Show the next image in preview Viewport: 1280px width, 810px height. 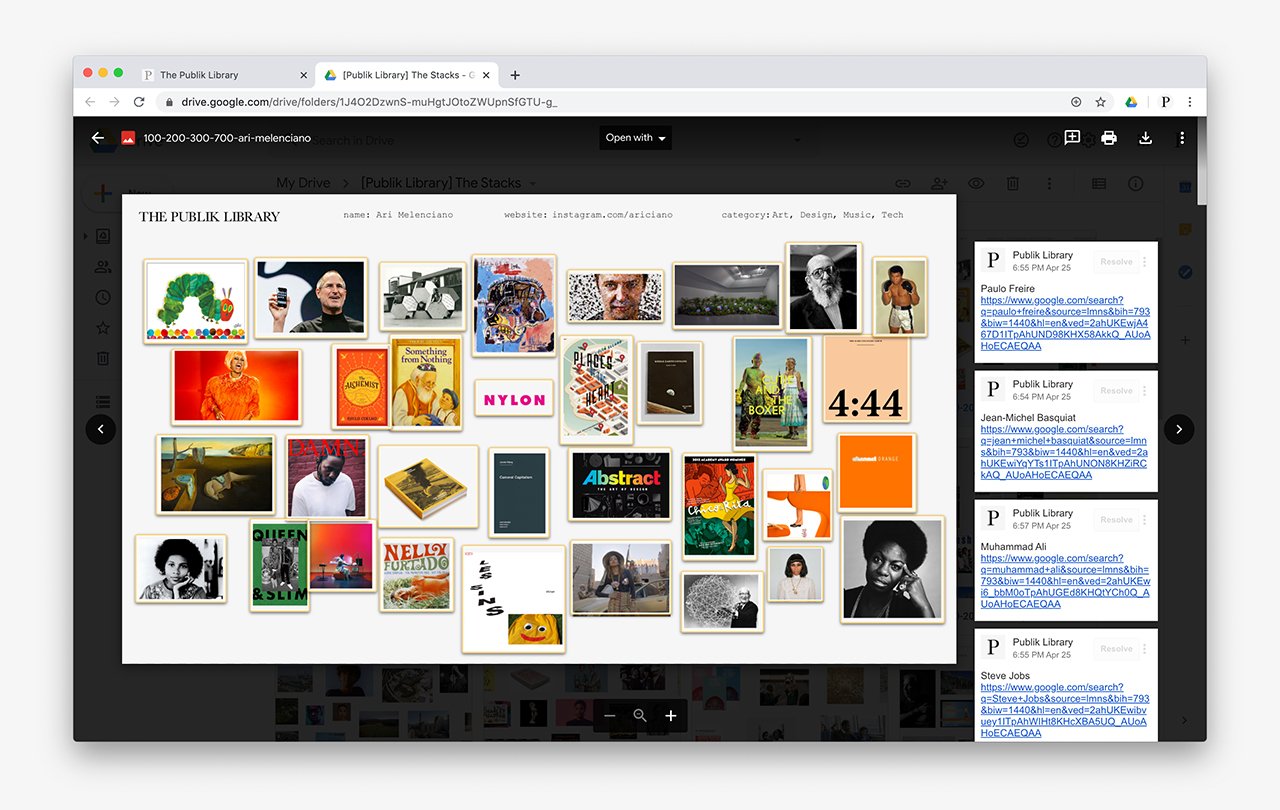pyautogui.click(x=1179, y=429)
